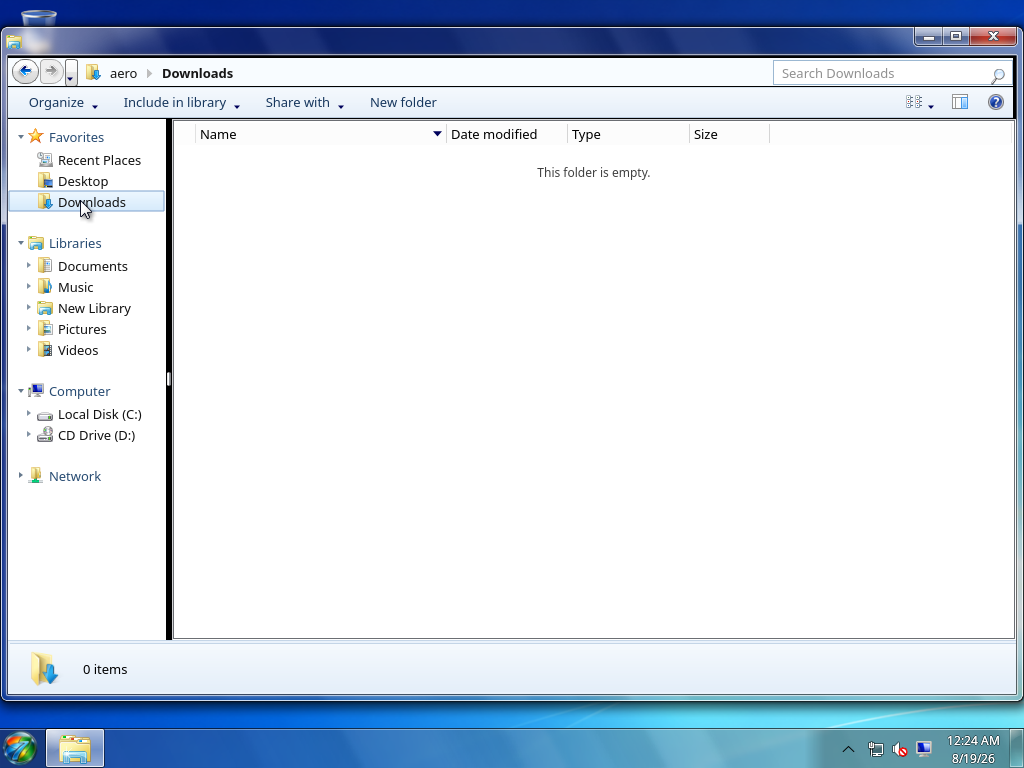Viewport: 1024px width, 768px height.
Task: Collapse the Favorites group
Action: click(x=21, y=136)
